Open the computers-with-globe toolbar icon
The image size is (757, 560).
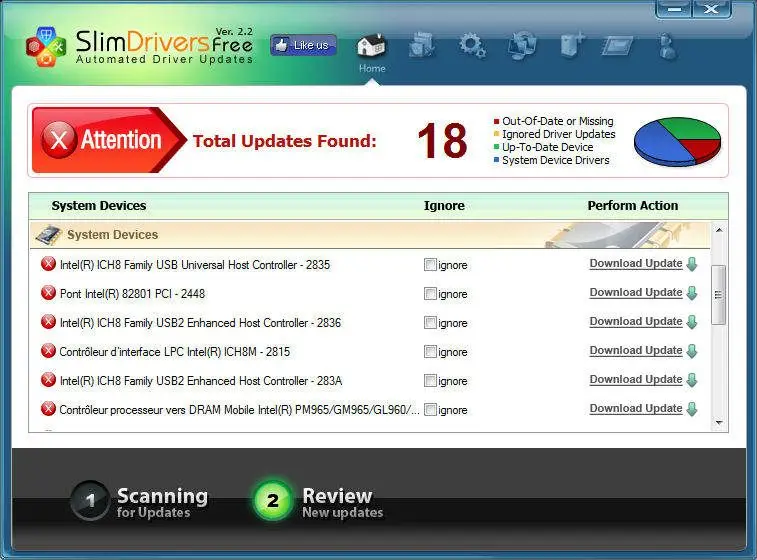[x=522, y=46]
